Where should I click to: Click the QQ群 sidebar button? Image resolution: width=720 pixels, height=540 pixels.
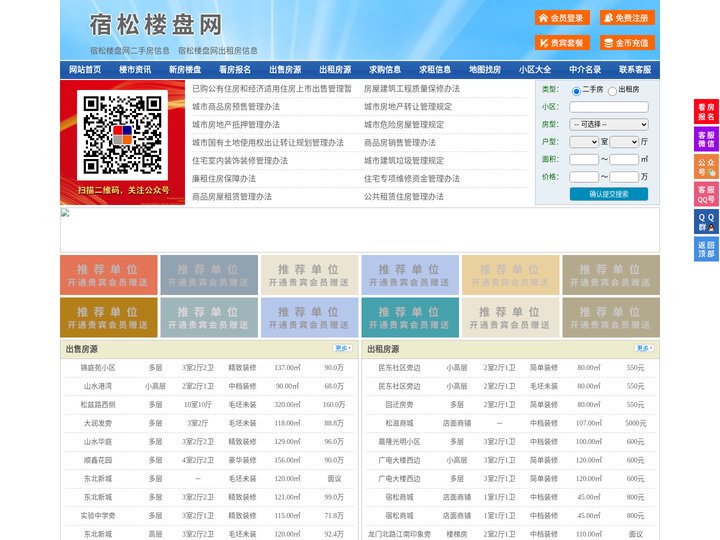[706, 222]
